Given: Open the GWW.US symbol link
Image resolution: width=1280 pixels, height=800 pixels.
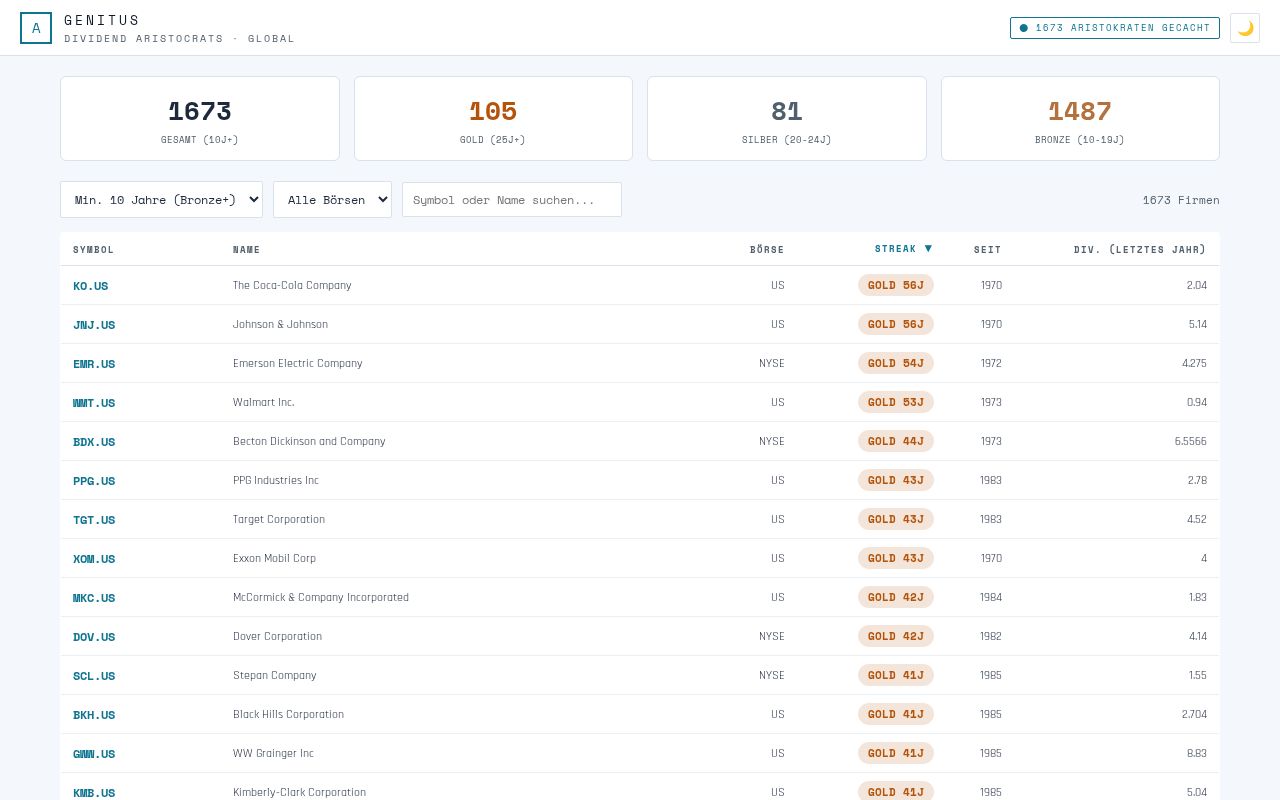Looking at the screenshot, I should [94, 754].
